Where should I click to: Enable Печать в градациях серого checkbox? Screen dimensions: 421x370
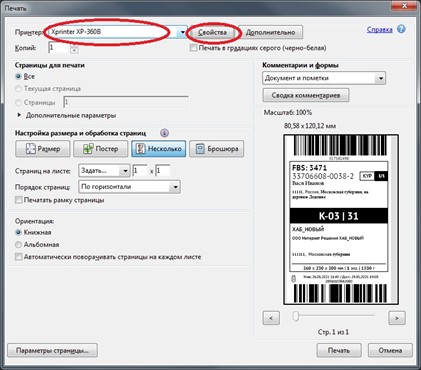(x=193, y=48)
